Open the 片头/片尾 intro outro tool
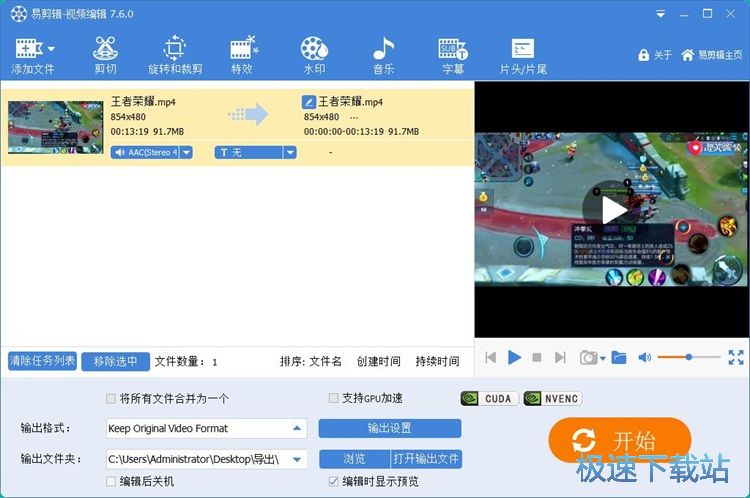 523,56
